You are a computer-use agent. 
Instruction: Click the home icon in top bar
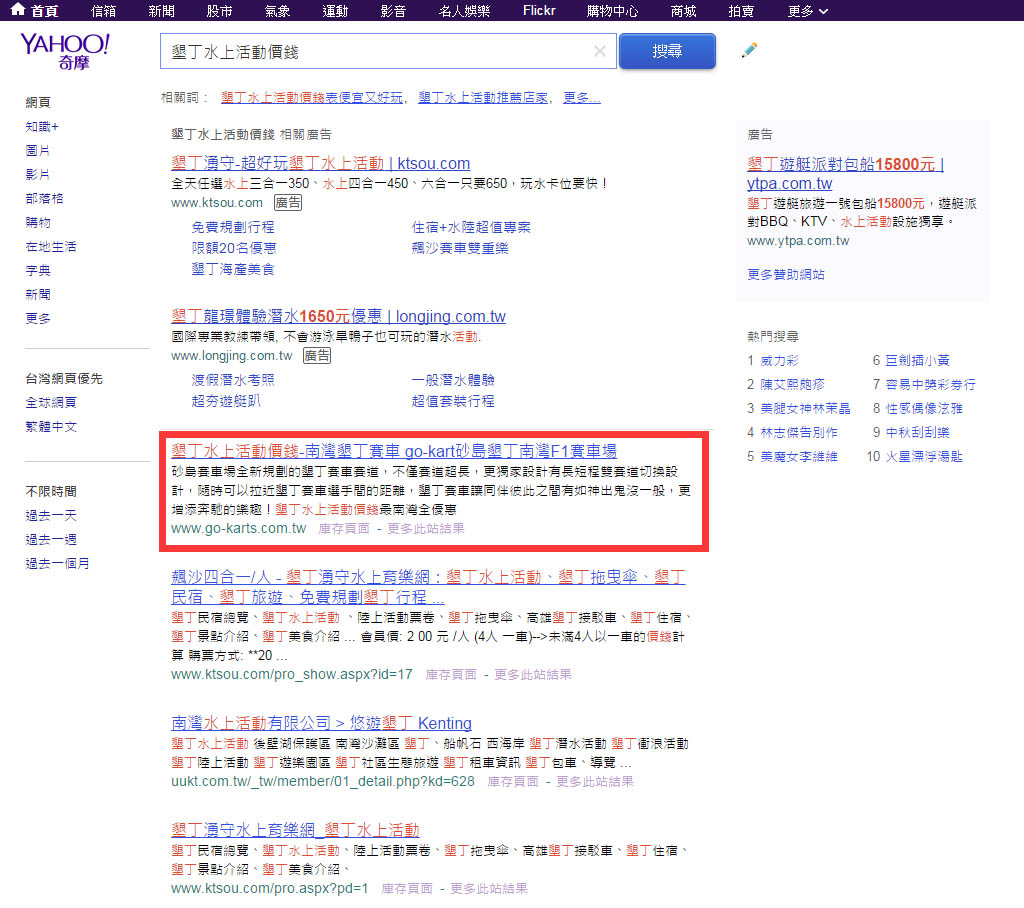pyautogui.click(x=18, y=10)
